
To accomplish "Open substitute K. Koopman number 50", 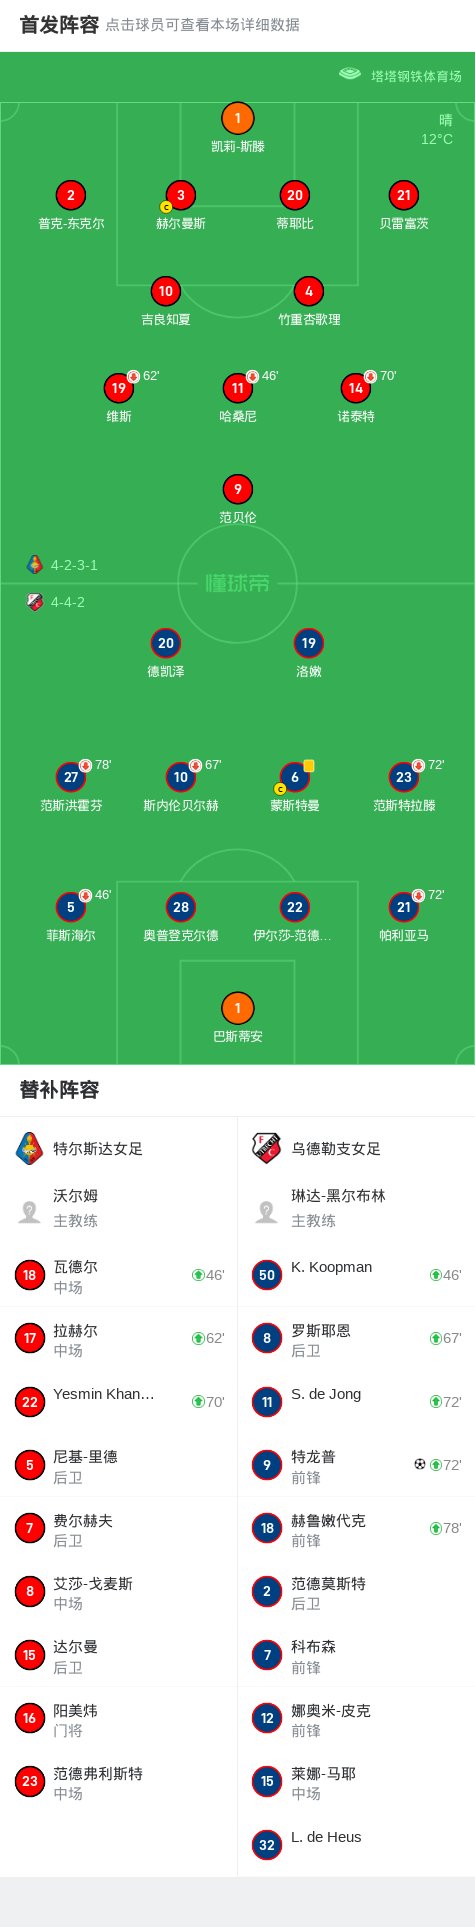I will (356, 1275).
